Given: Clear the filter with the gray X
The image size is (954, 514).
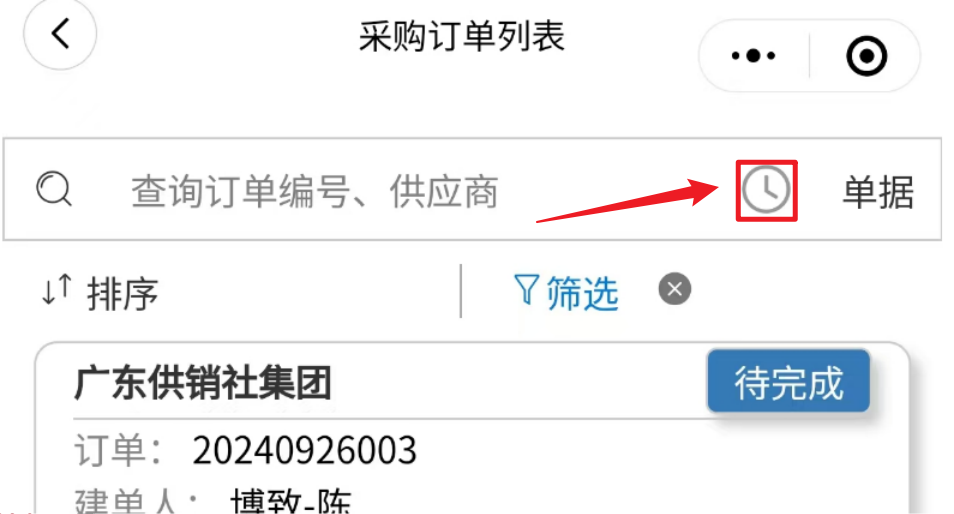Looking at the screenshot, I should coord(675,289).
